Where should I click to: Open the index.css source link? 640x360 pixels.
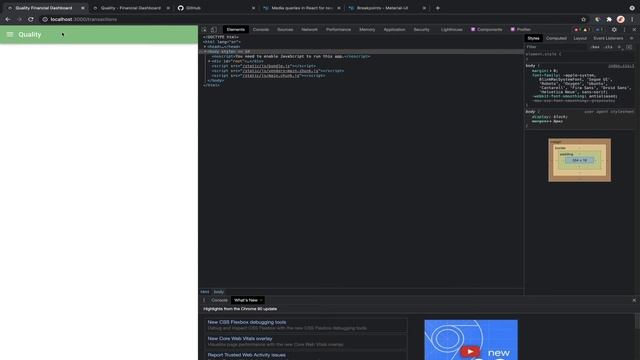tap(621, 66)
